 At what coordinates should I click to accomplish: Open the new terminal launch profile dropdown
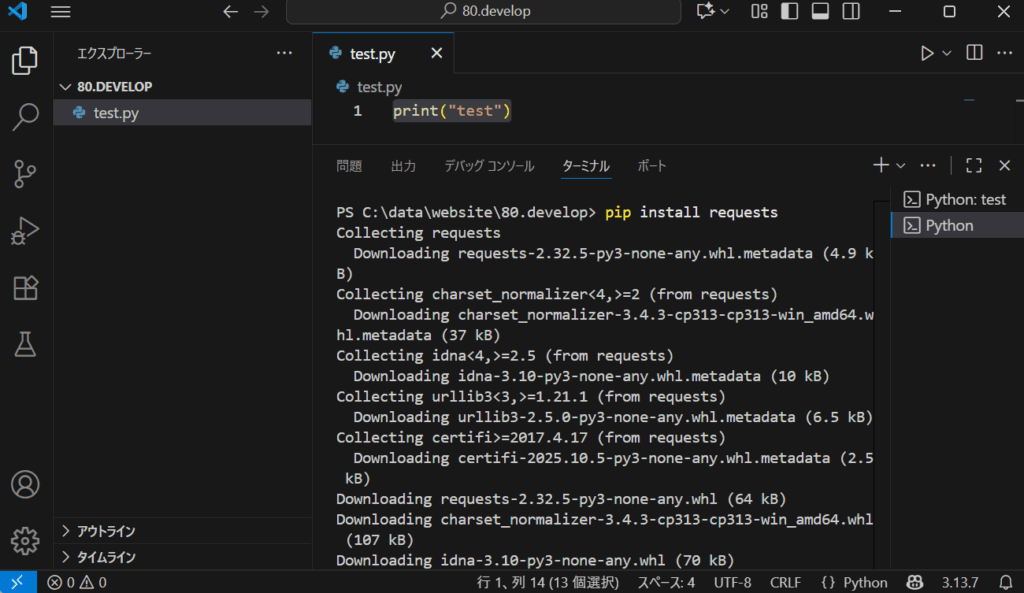pos(901,166)
